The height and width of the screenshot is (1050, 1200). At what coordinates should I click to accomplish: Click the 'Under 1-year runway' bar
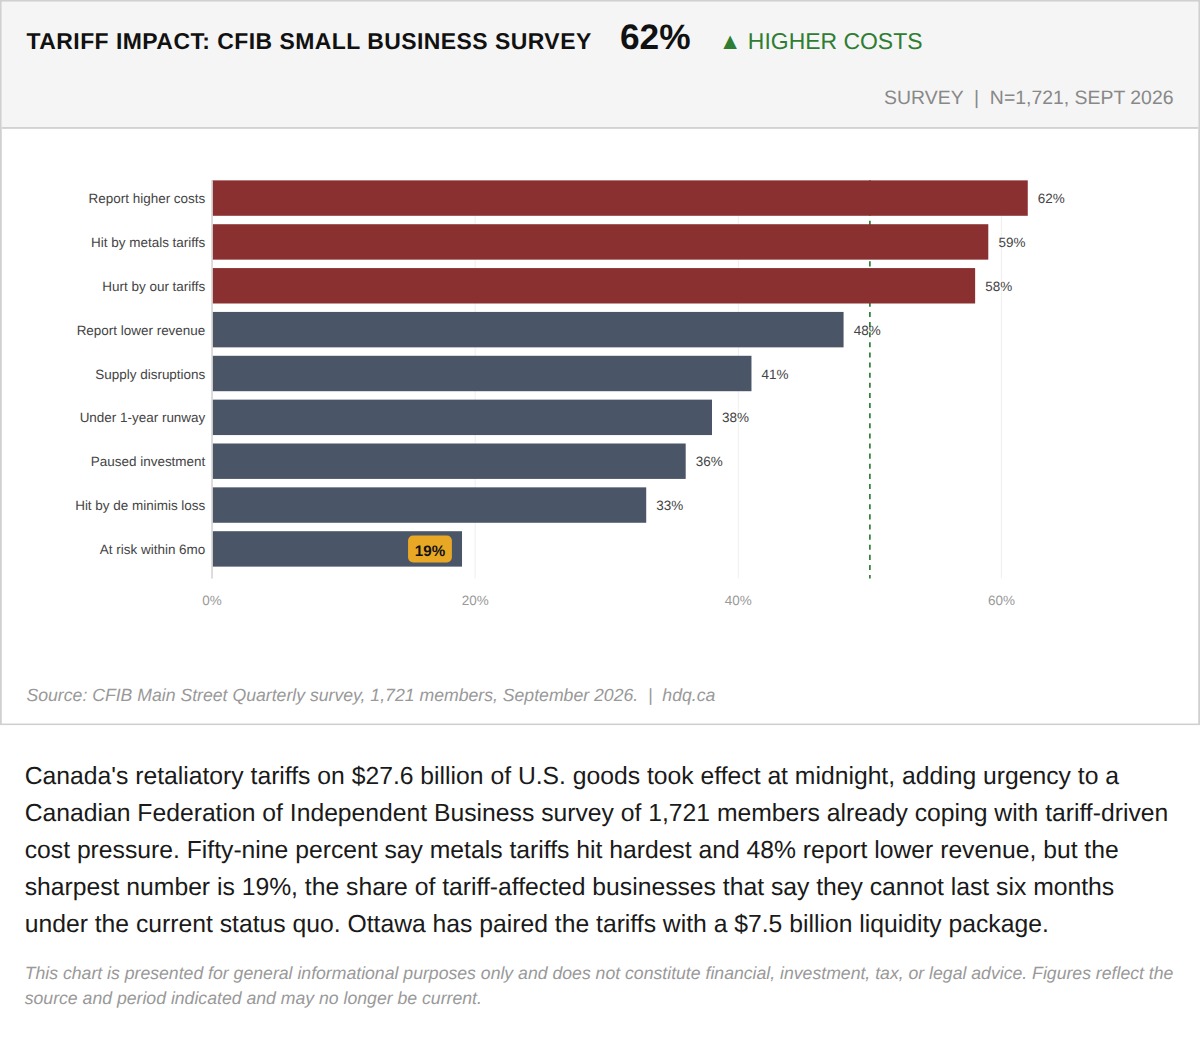(462, 417)
